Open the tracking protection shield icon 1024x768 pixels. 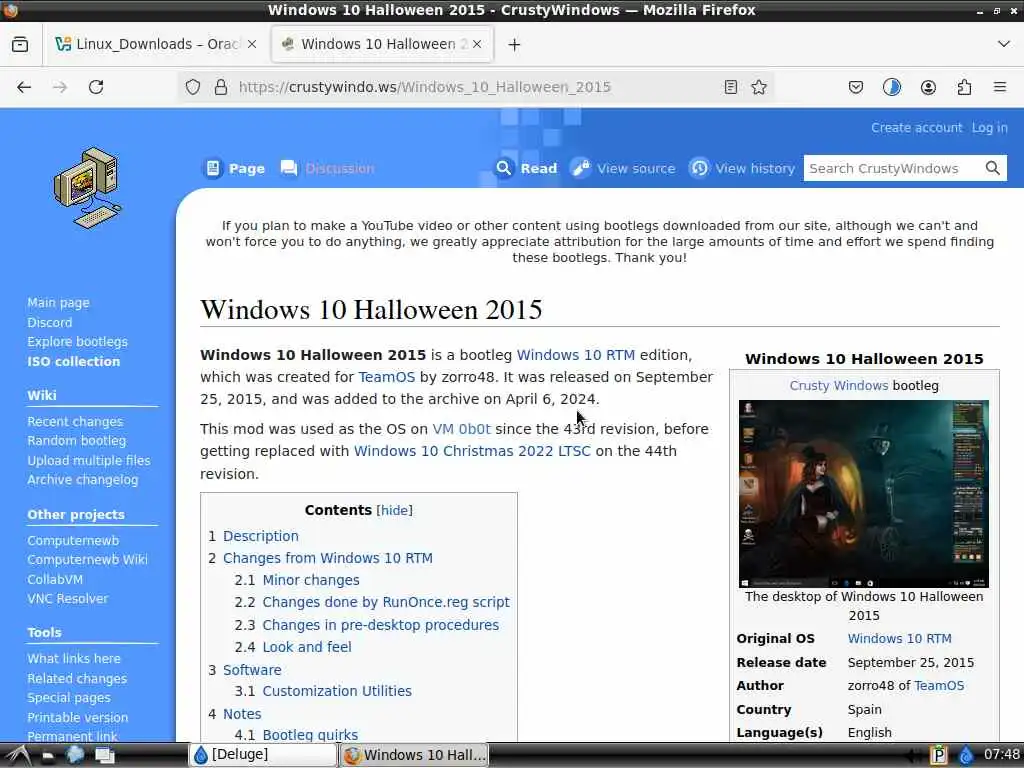(193, 87)
